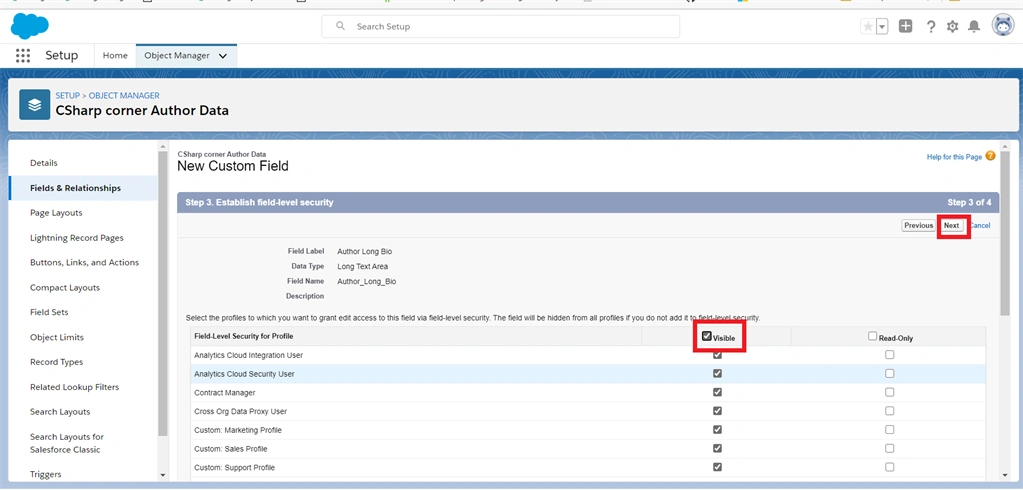This screenshot has width=1023, height=490.
Task: Check Read-Only for Custom: Marketing Profile
Action: 889,430
